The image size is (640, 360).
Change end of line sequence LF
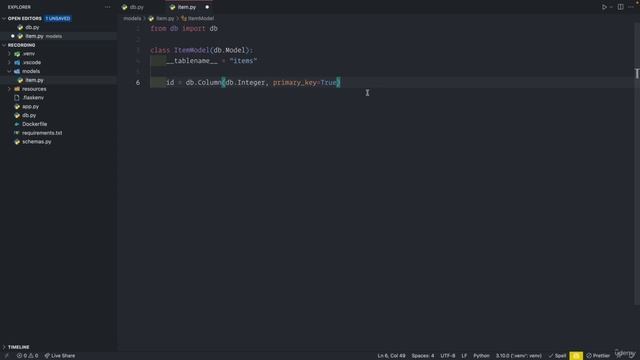coord(464,356)
